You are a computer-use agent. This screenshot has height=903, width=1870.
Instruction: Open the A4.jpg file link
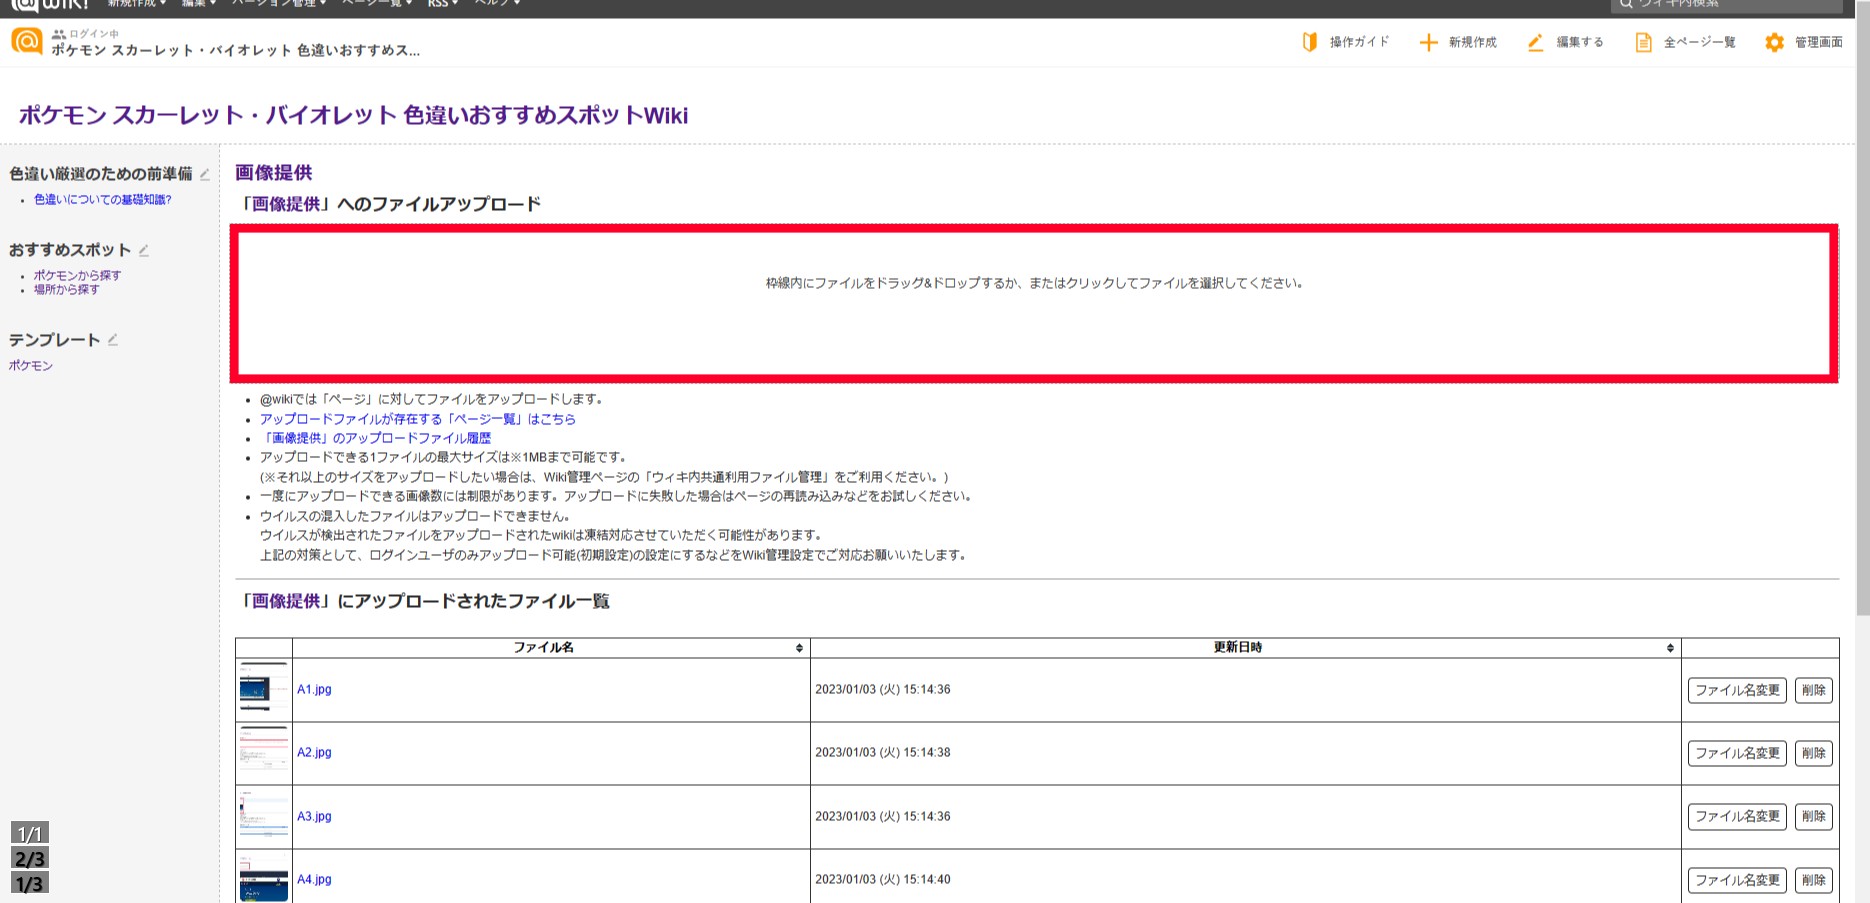click(x=314, y=879)
